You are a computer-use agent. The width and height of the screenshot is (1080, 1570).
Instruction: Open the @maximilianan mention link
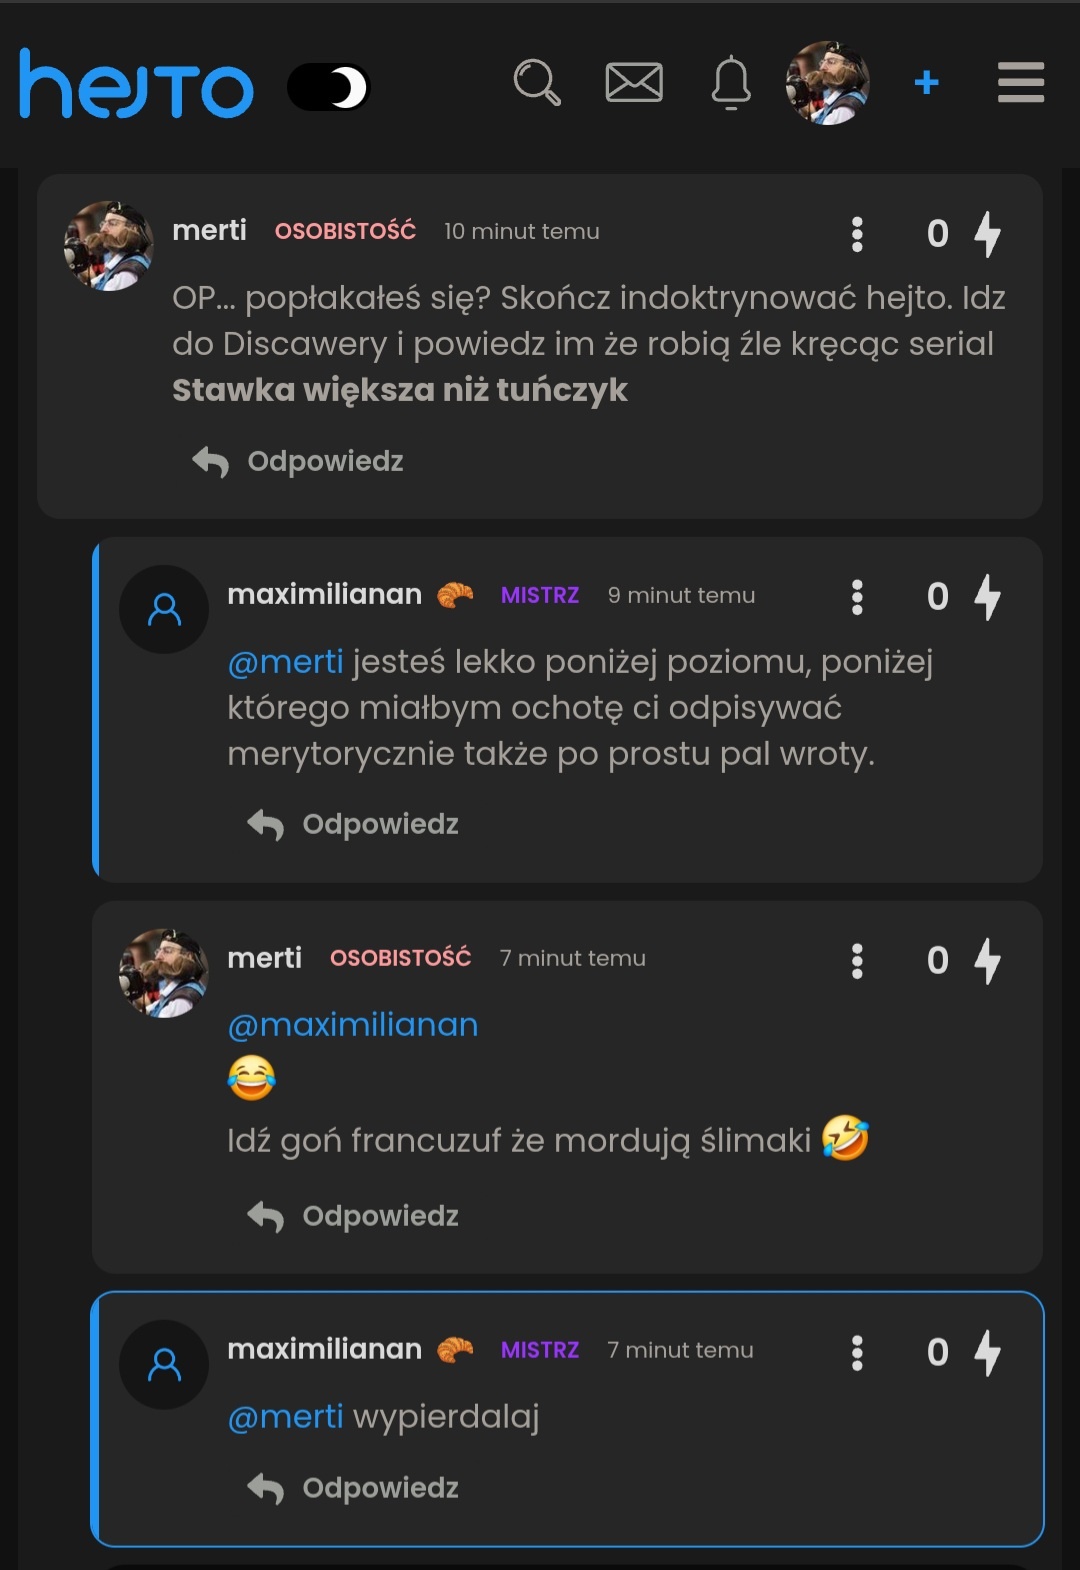tap(353, 1025)
